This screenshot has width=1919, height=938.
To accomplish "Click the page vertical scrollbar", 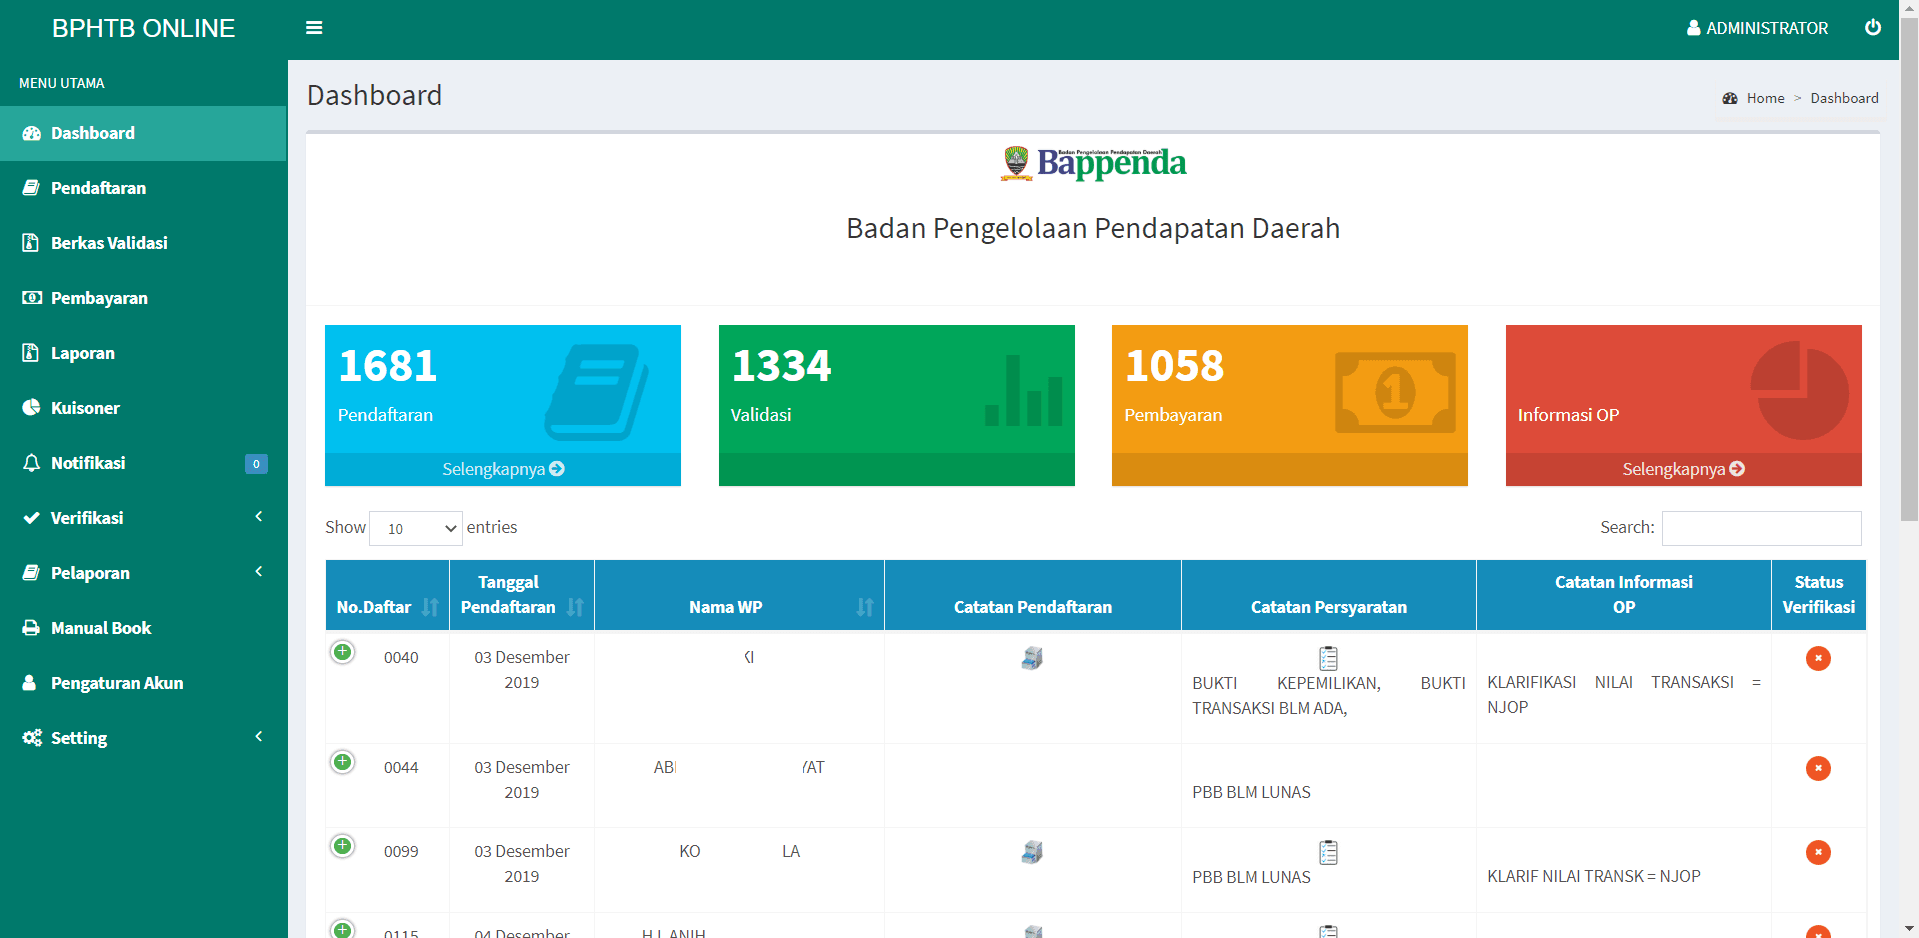I will pyautogui.click(x=1909, y=270).
